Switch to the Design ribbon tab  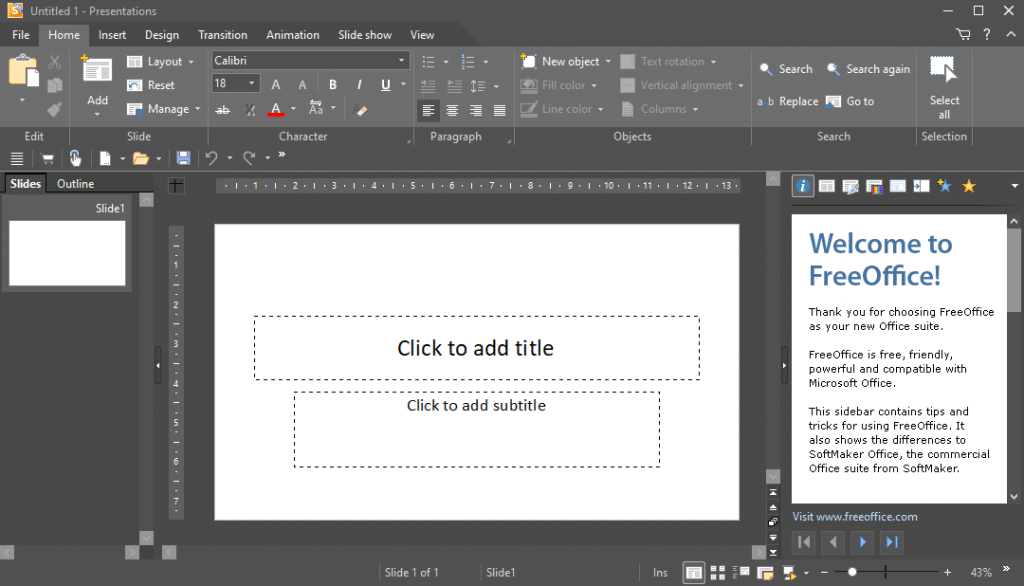click(x=162, y=35)
